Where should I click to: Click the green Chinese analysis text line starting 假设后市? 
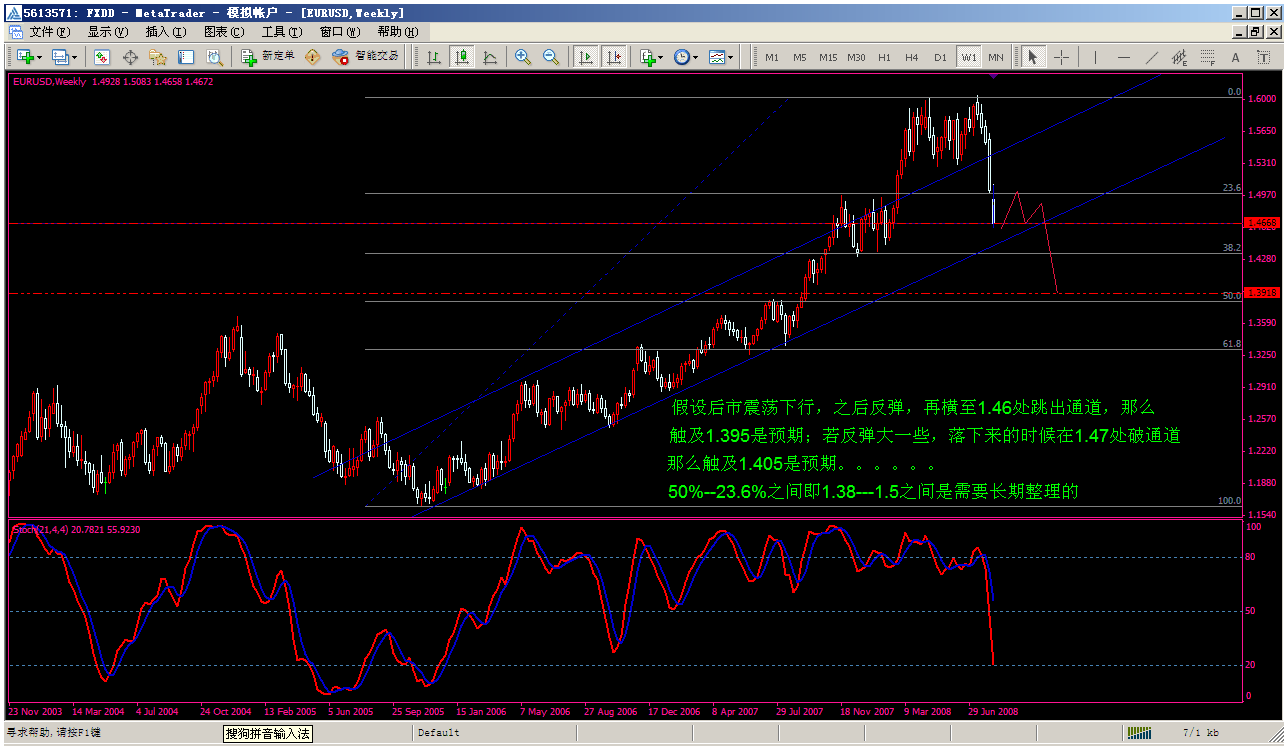pos(913,408)
